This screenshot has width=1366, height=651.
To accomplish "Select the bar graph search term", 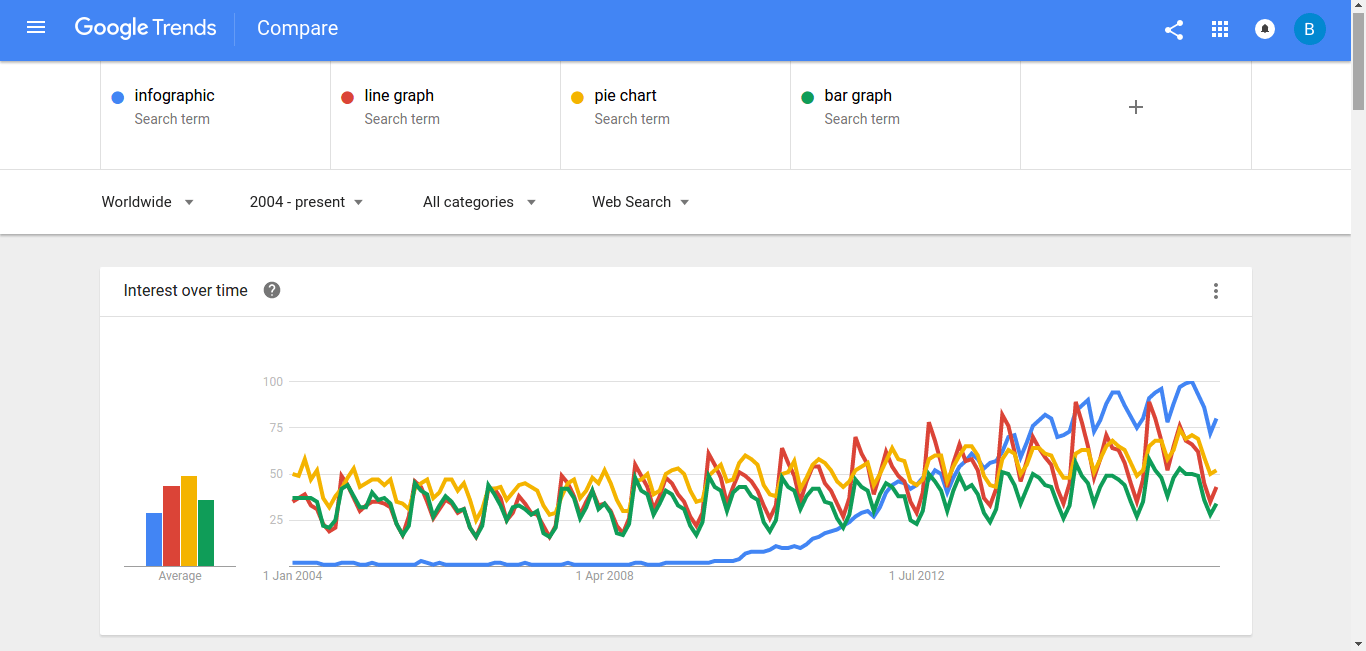I will pyautogui.click(x=858, y=96).
